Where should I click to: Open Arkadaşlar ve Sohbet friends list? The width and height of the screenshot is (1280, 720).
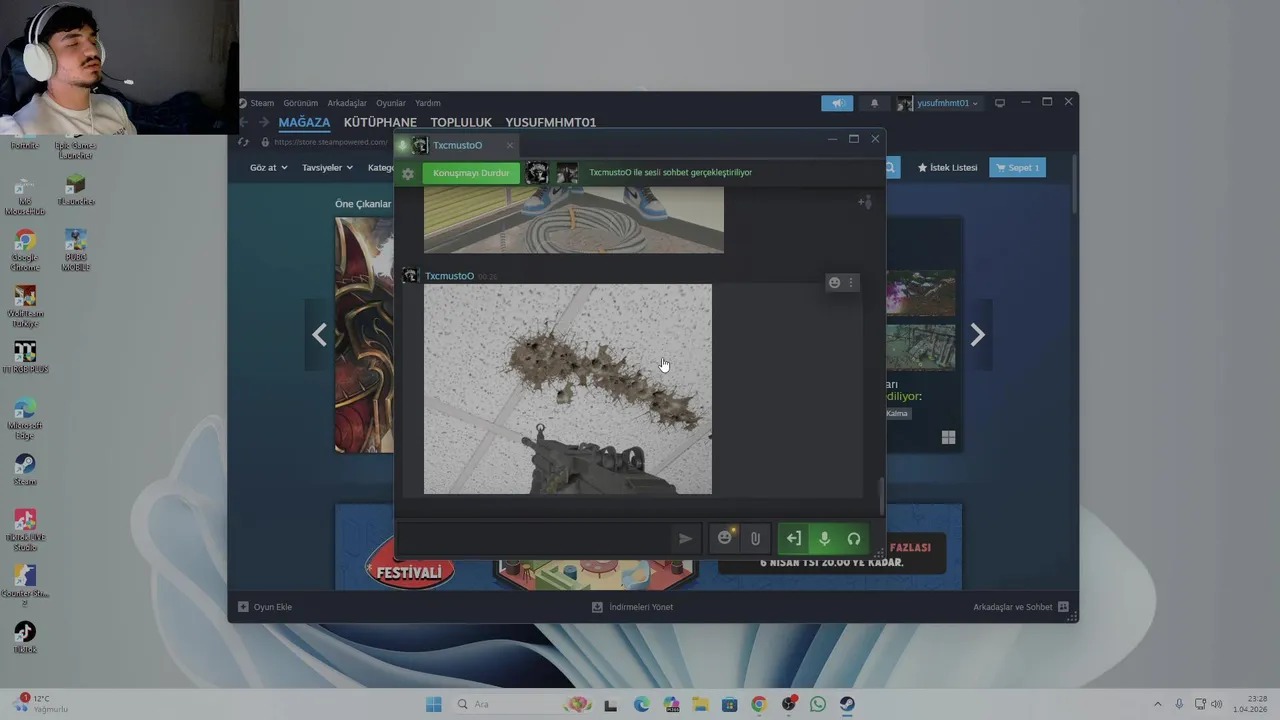1020,607
